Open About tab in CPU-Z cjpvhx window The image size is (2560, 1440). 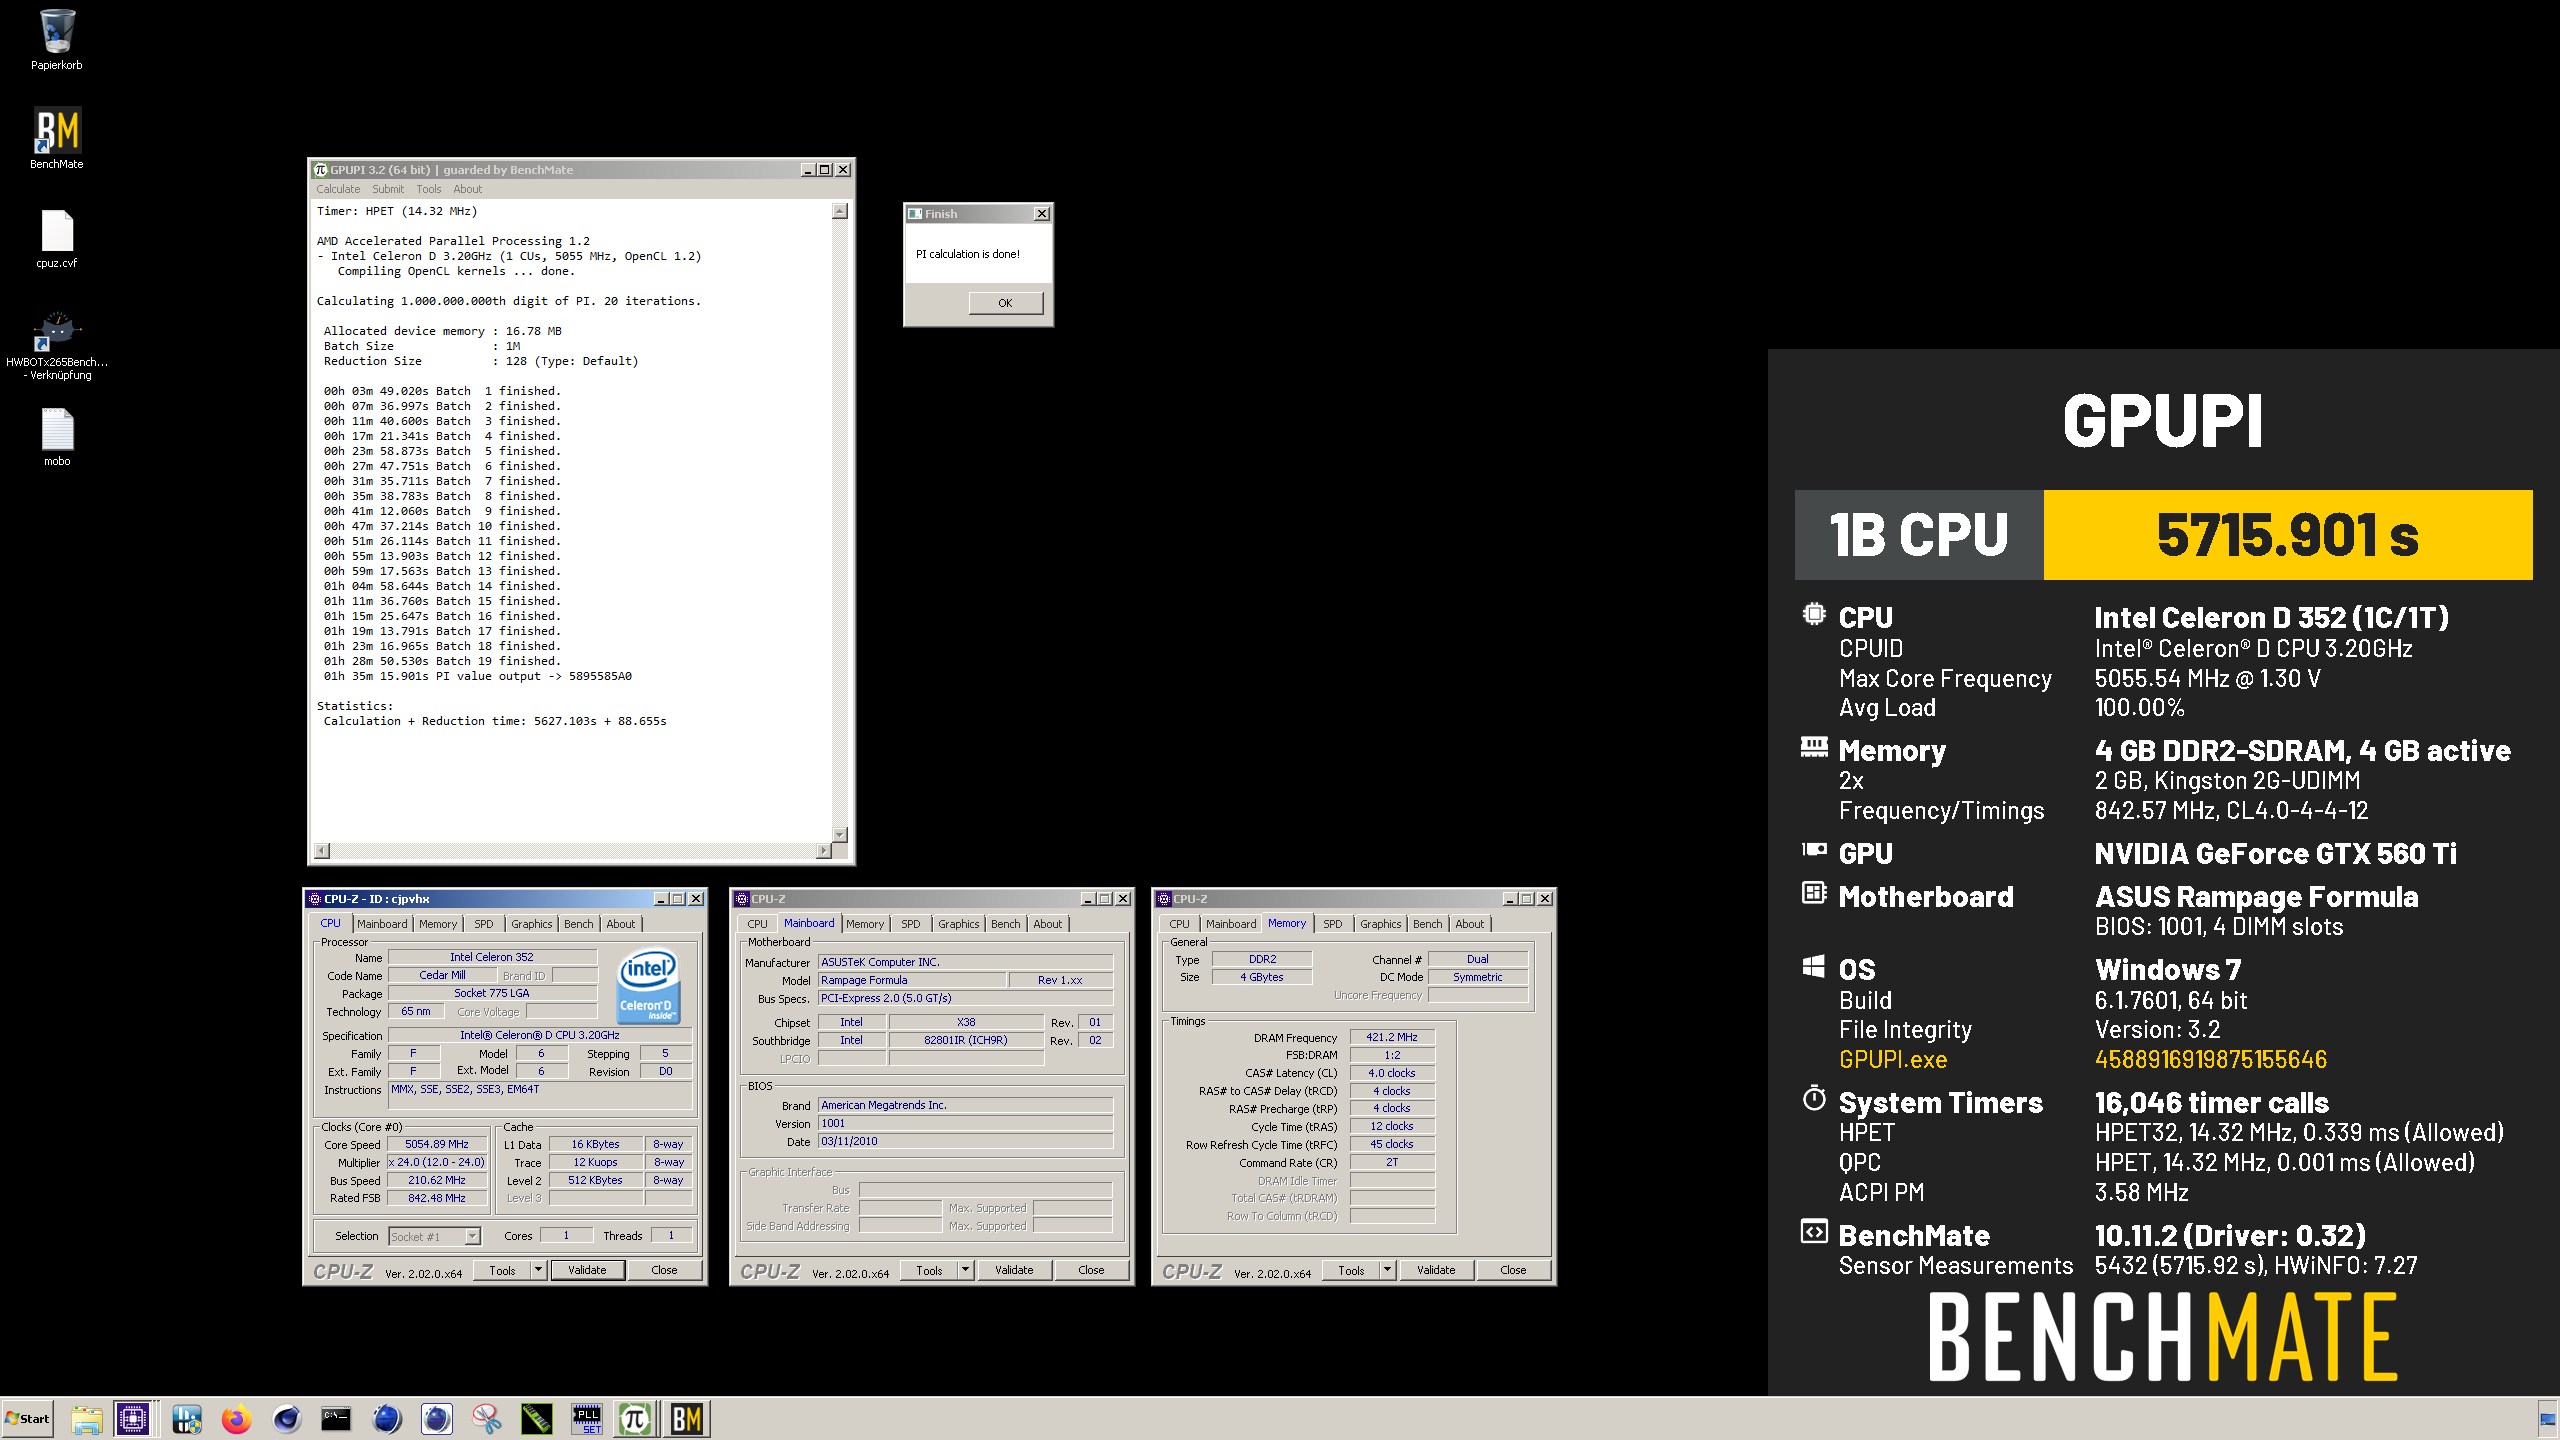(x=621, y=924)
